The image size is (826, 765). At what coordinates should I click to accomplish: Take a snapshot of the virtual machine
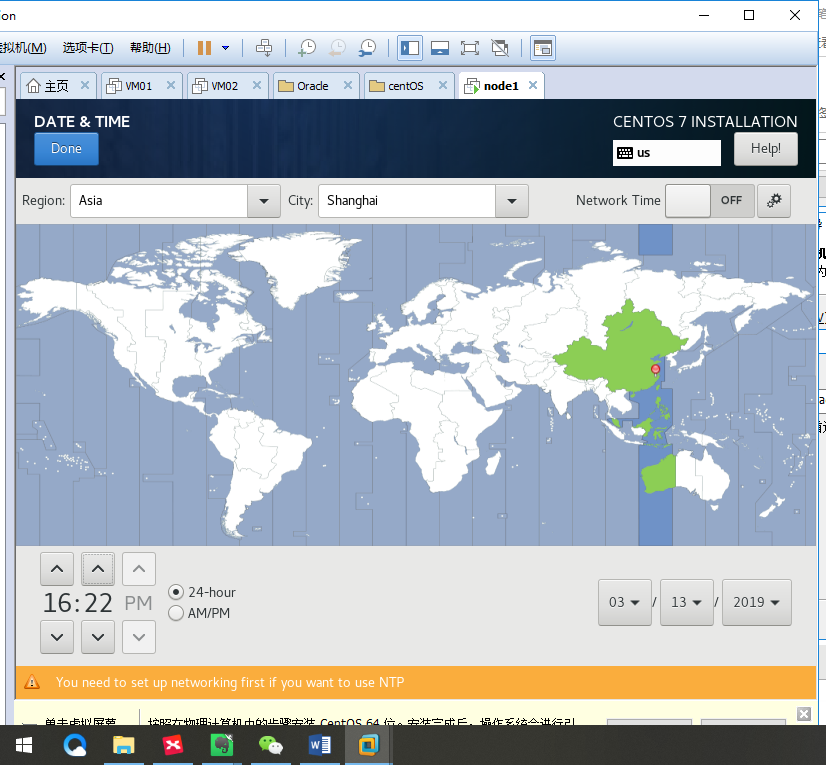307,48
